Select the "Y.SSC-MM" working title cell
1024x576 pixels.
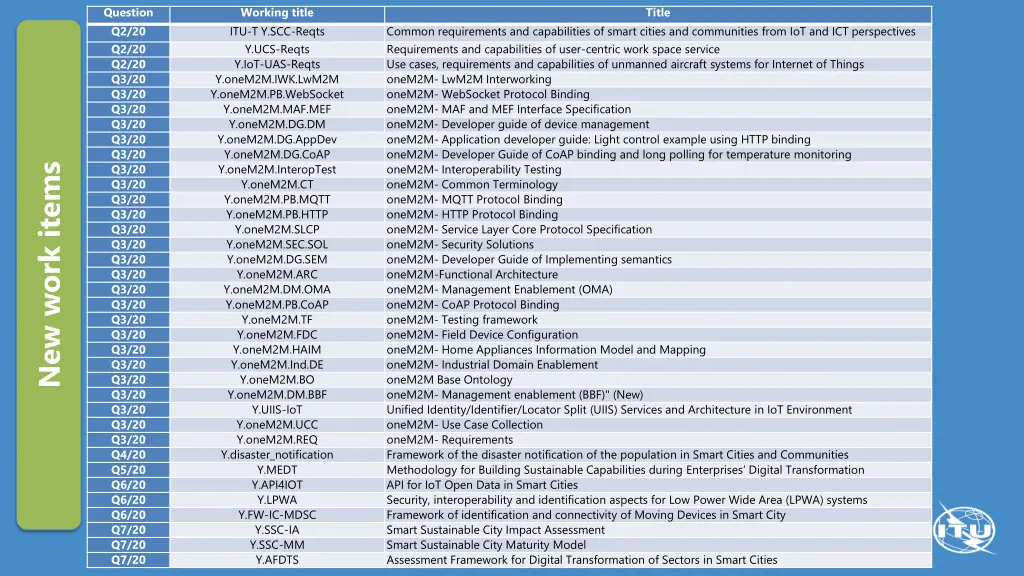coord(277,545)
